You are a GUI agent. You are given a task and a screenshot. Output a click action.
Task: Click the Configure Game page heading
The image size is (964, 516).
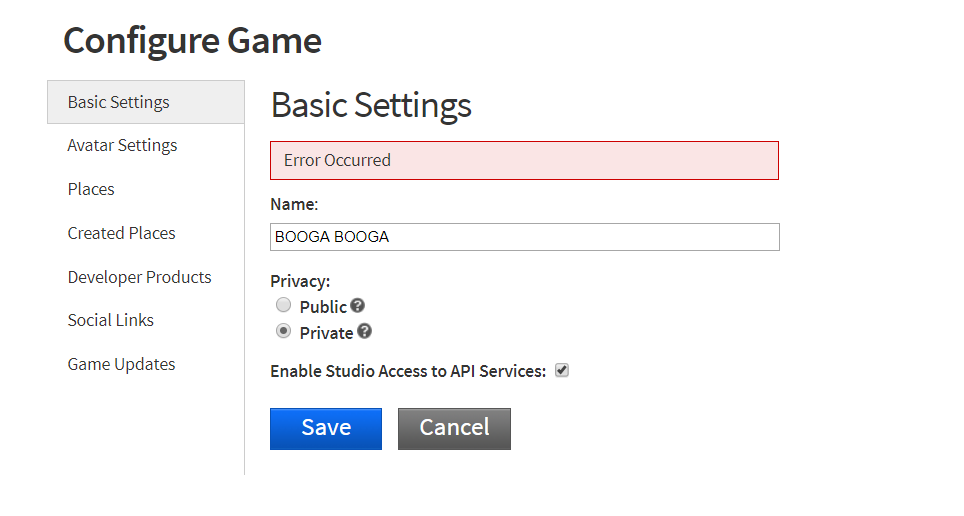(x=192, y=41)
